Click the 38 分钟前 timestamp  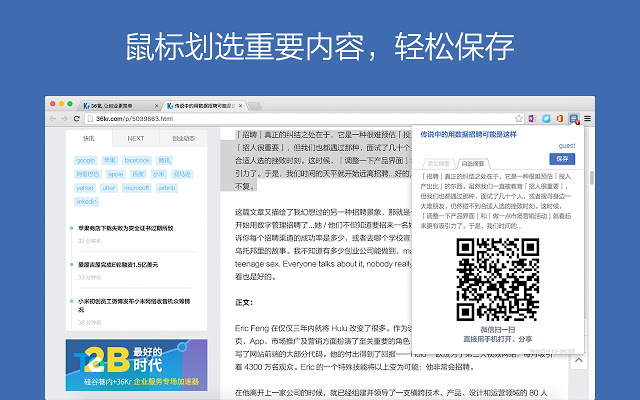point(90,322)
